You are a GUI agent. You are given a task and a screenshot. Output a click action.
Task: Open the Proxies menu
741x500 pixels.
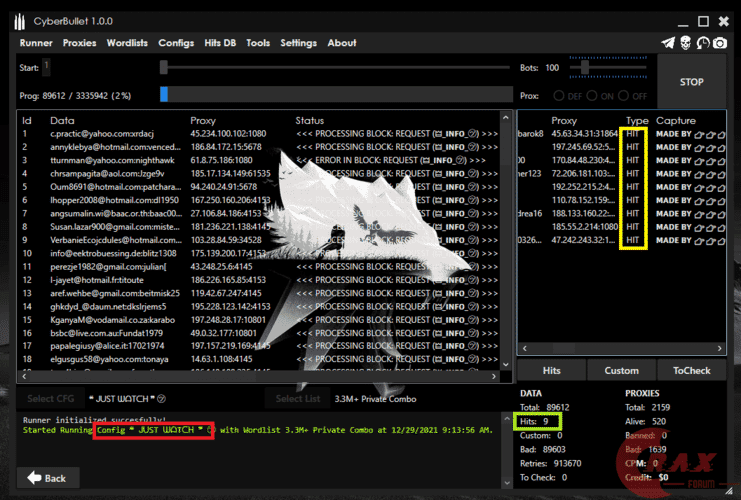(x=79, y=43)
